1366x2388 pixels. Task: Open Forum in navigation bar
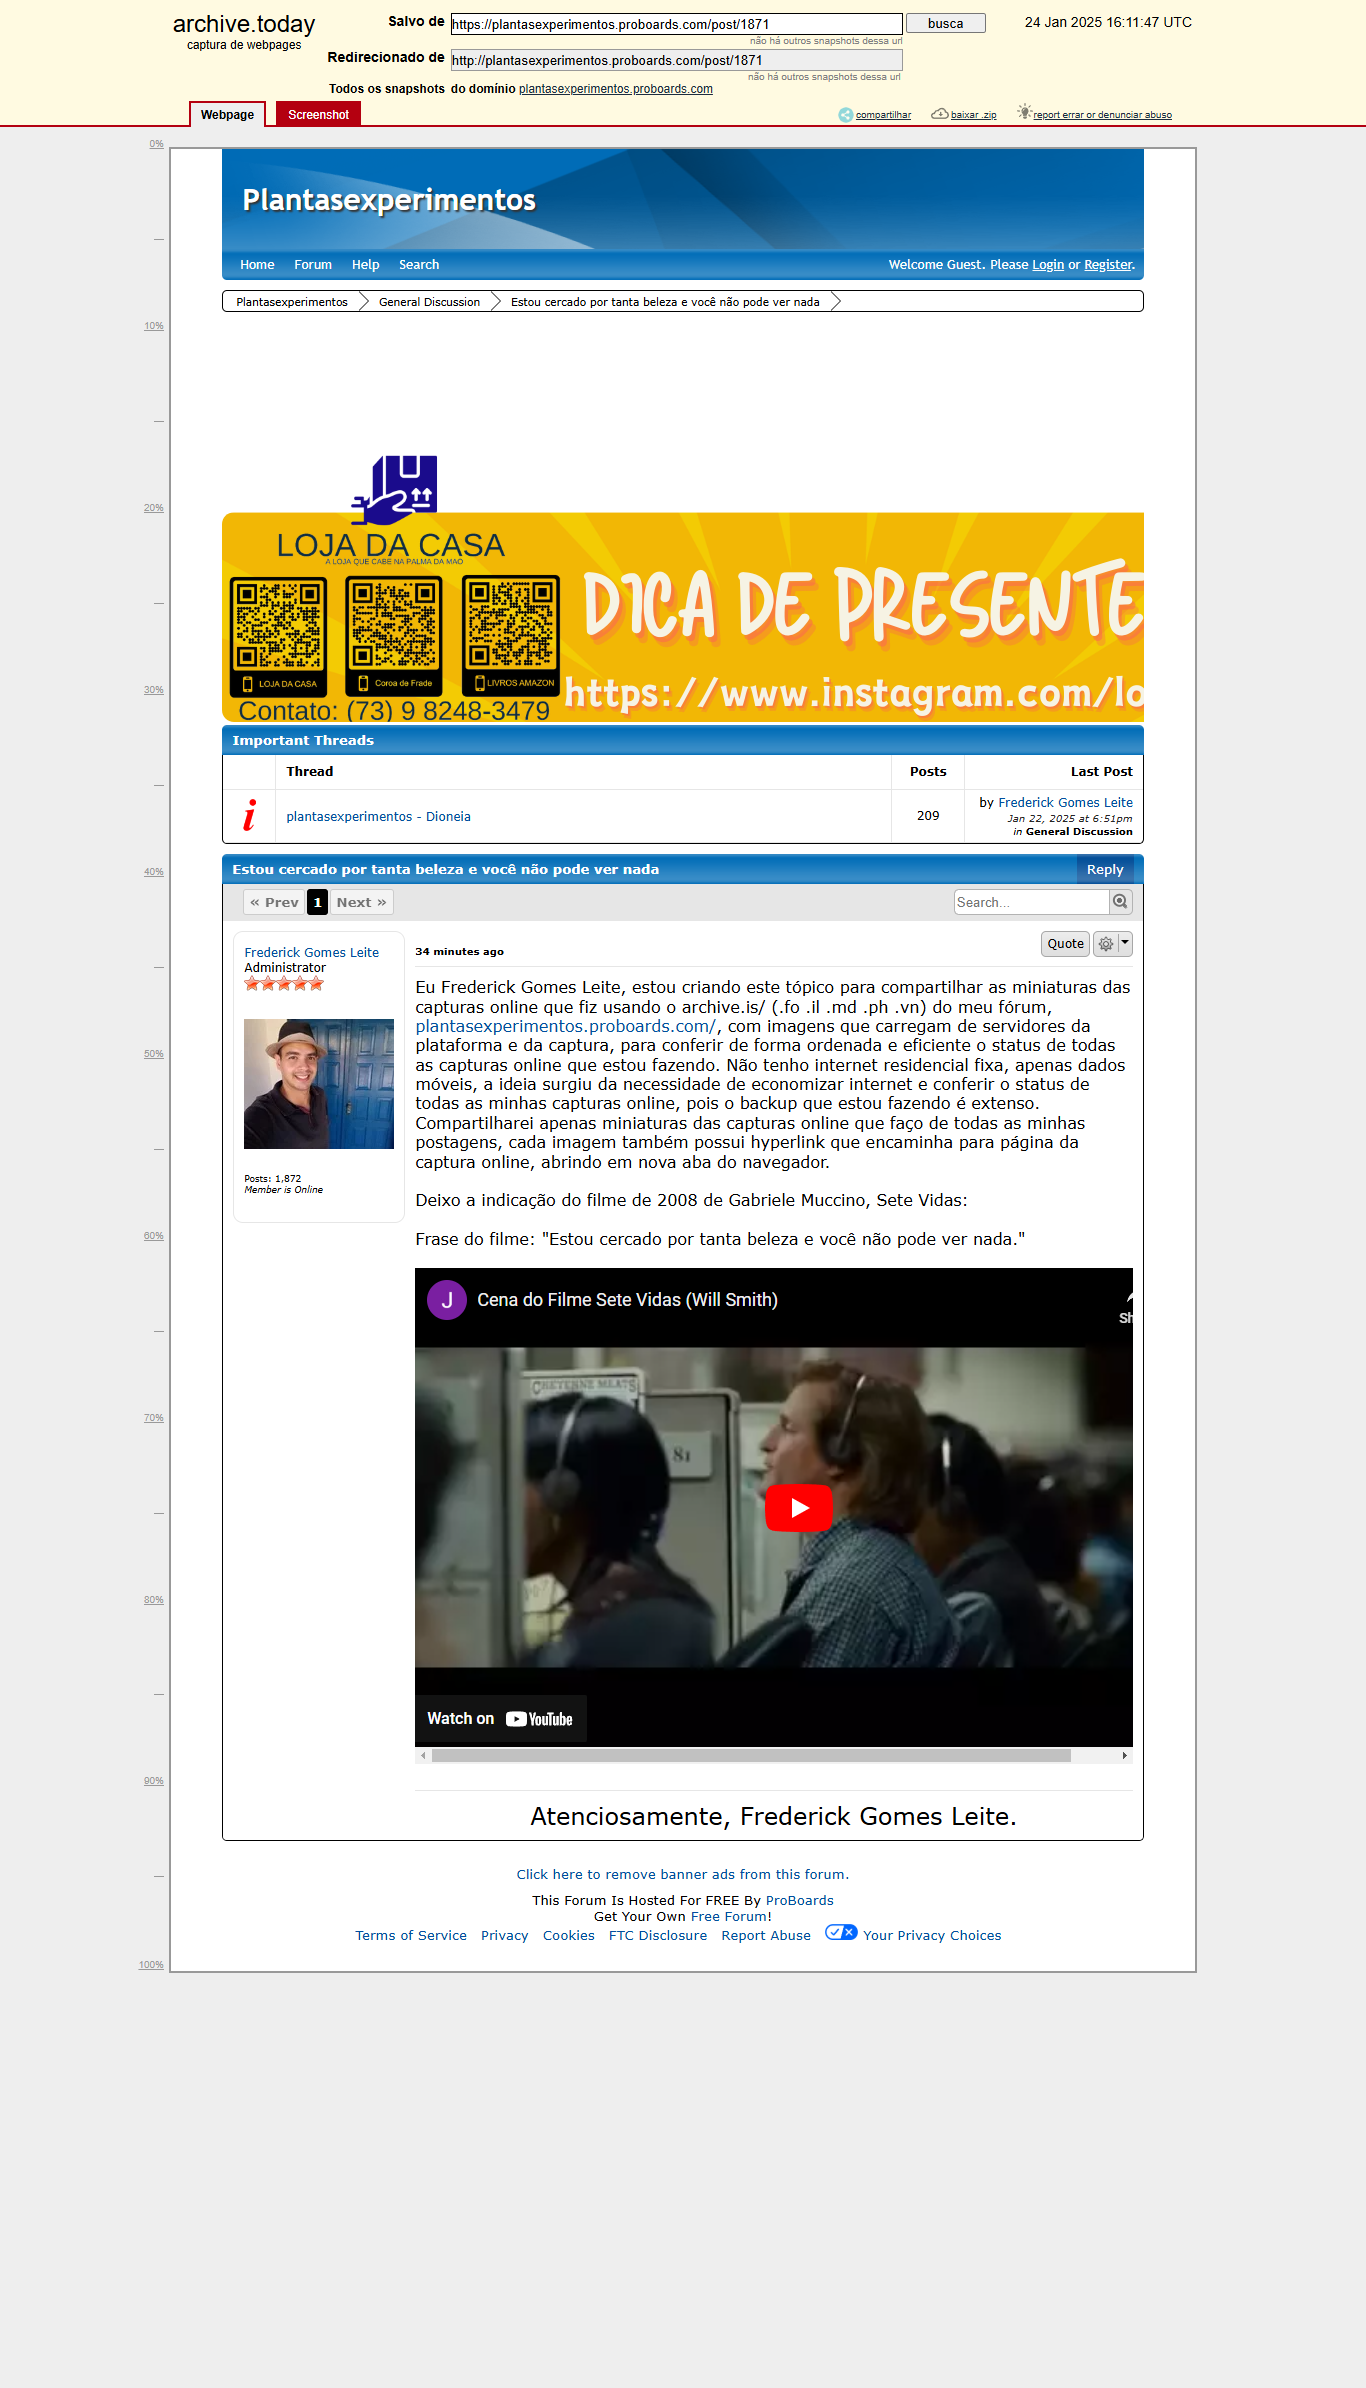[313, 265]
